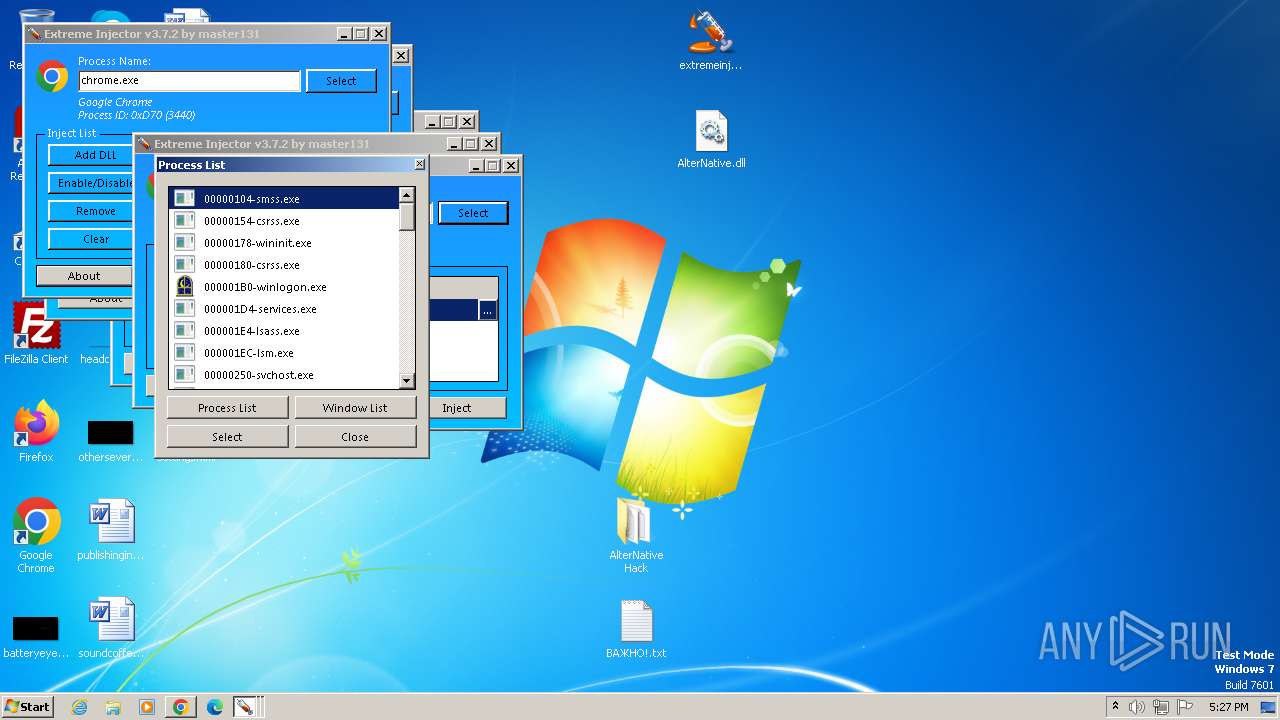The height and width of the screenshot is (720, 1280).
Task: Open the Action Center flag icon
Action: click(1185, 707)
